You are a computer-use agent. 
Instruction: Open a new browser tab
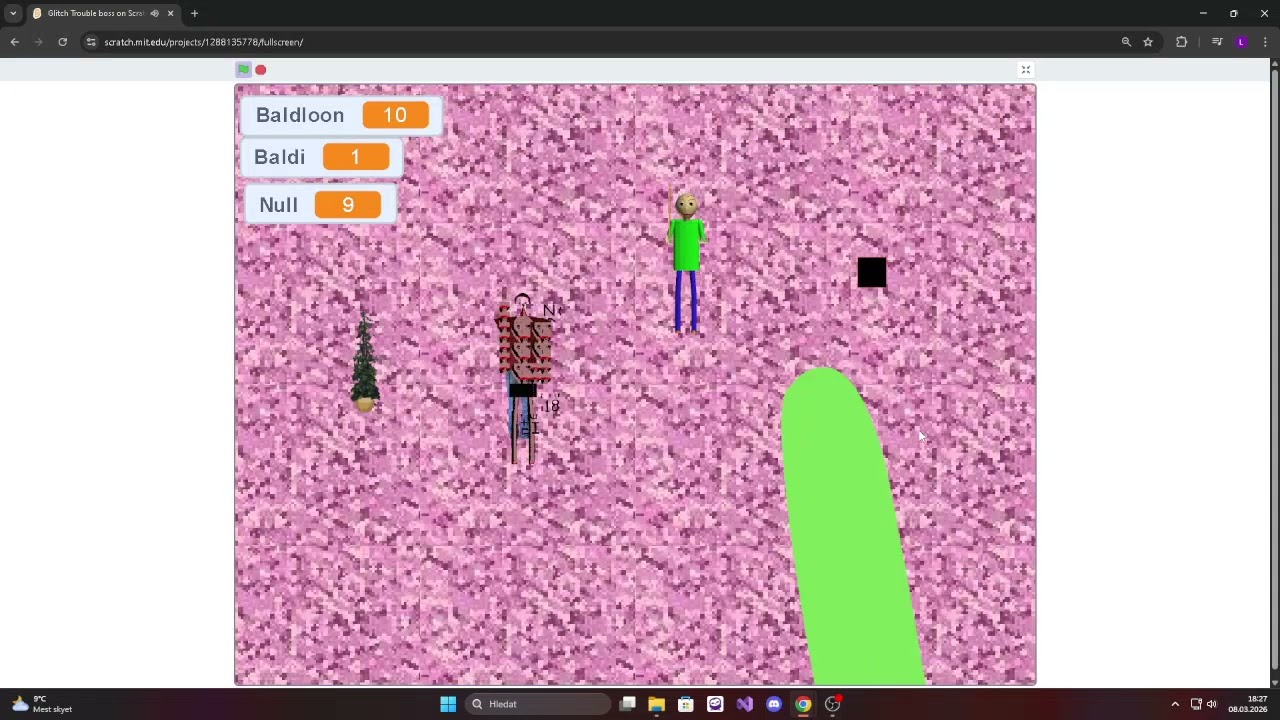tap(194, 13)
